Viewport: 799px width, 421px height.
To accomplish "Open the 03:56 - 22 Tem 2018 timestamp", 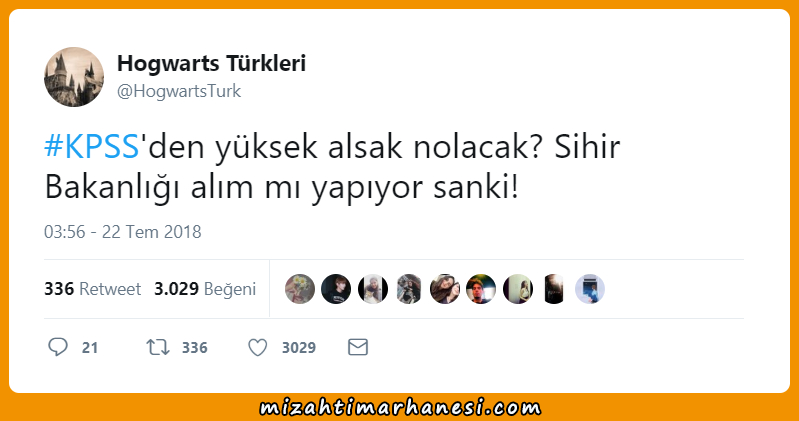I will 123,232.
